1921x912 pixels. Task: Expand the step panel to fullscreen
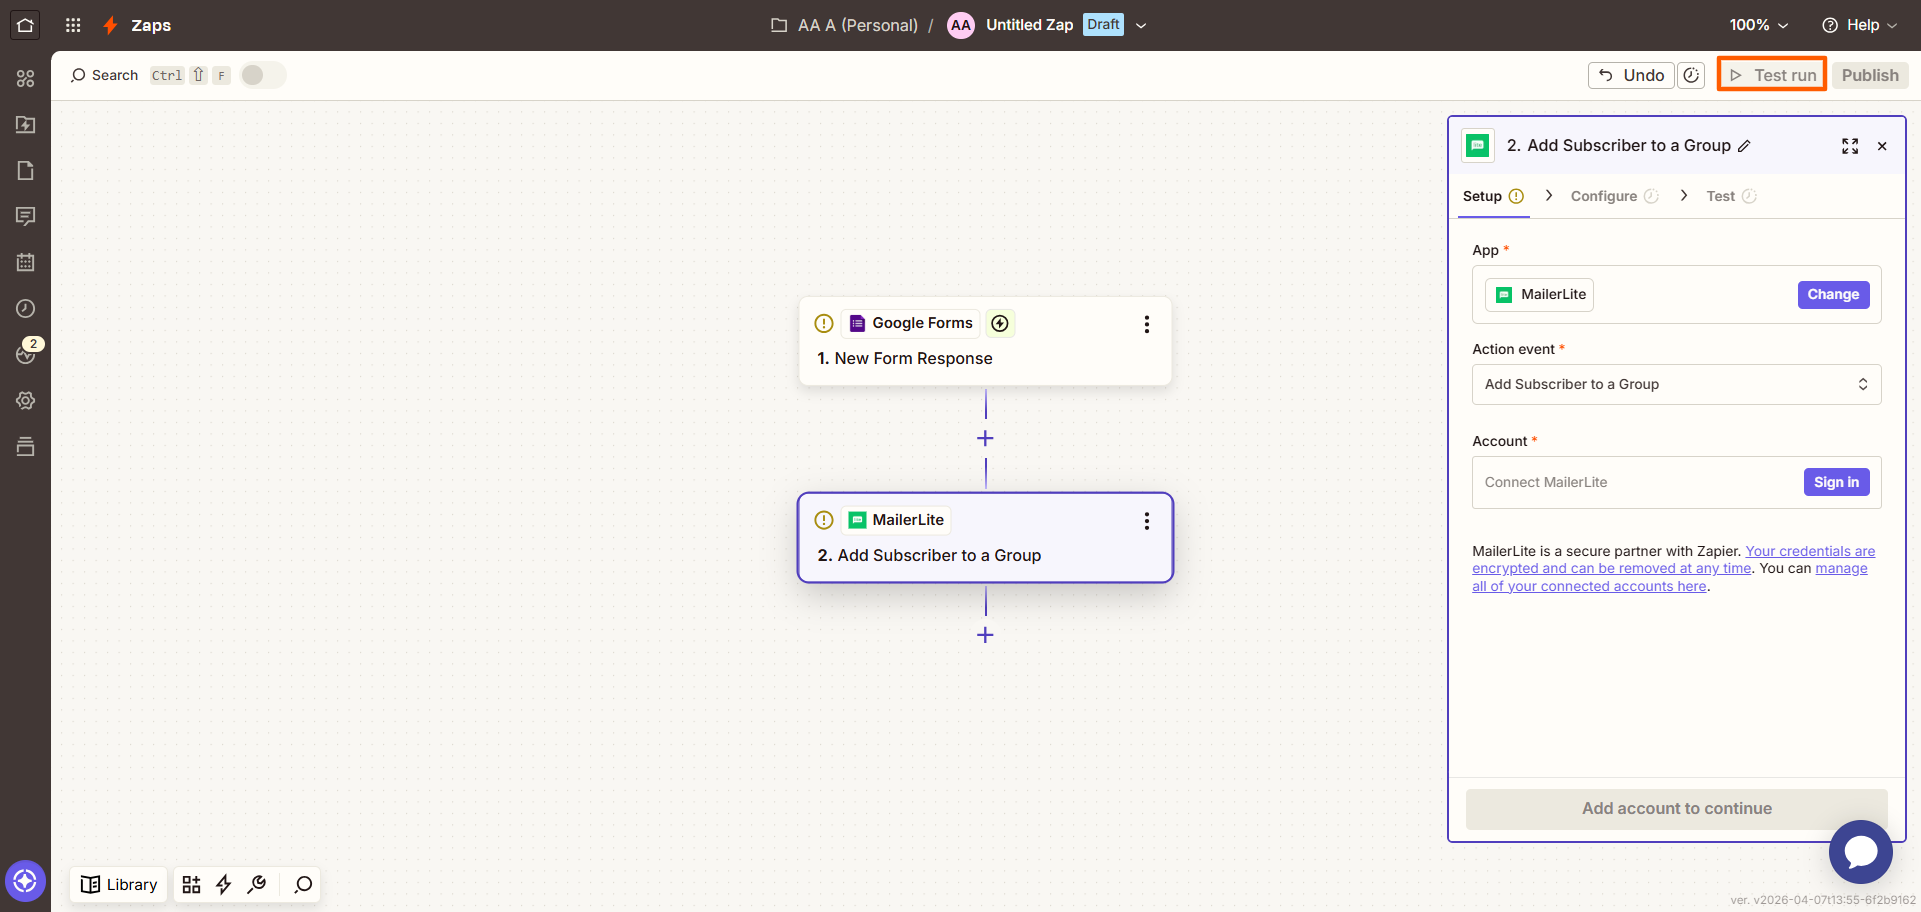tap(1850, 146)
